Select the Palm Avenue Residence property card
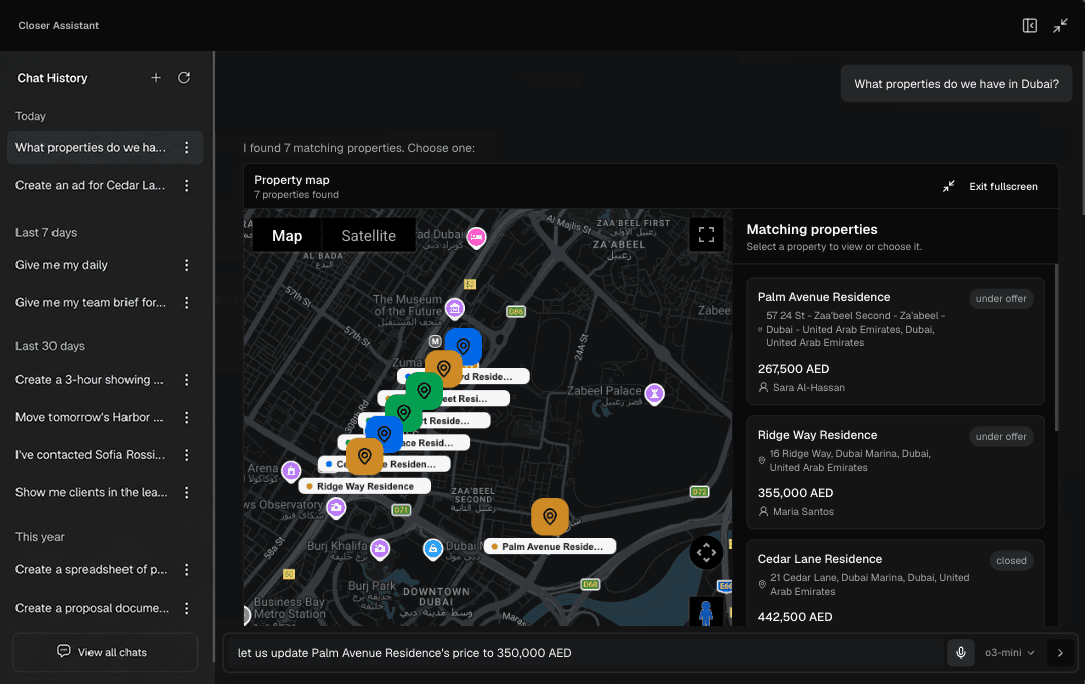 click(895, 341)
